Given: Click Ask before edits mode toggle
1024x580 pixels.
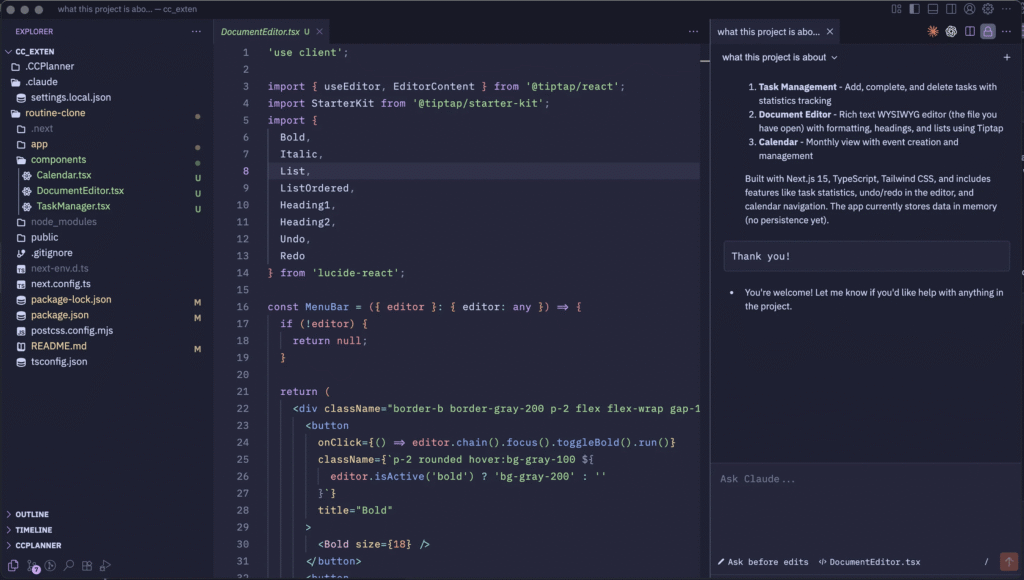Looking at the screenshot, I should point(763,562).
